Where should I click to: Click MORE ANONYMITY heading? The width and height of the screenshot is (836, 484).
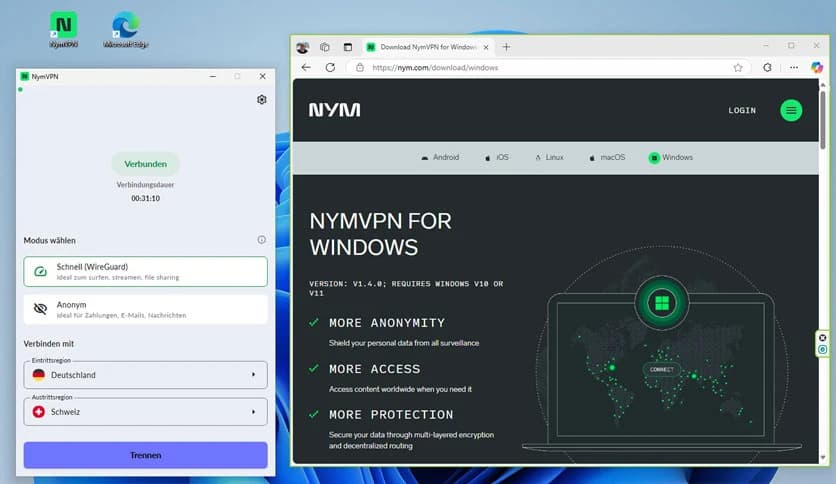(387, 323)
